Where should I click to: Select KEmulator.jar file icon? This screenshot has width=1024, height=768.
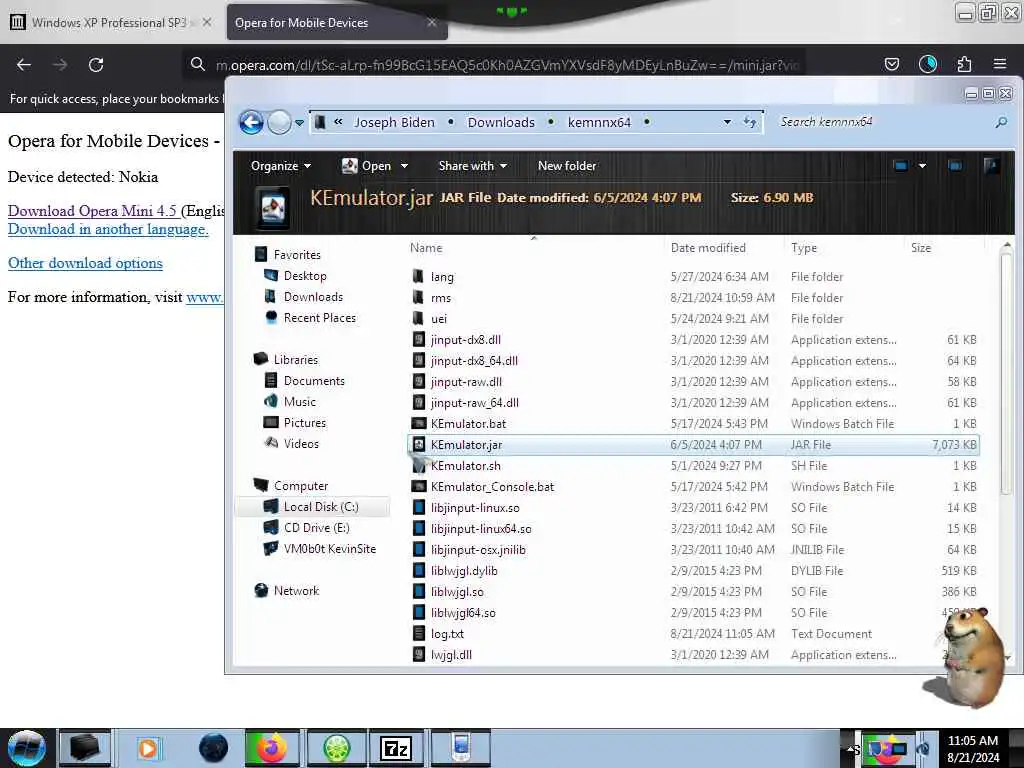(x=419, y=445)
